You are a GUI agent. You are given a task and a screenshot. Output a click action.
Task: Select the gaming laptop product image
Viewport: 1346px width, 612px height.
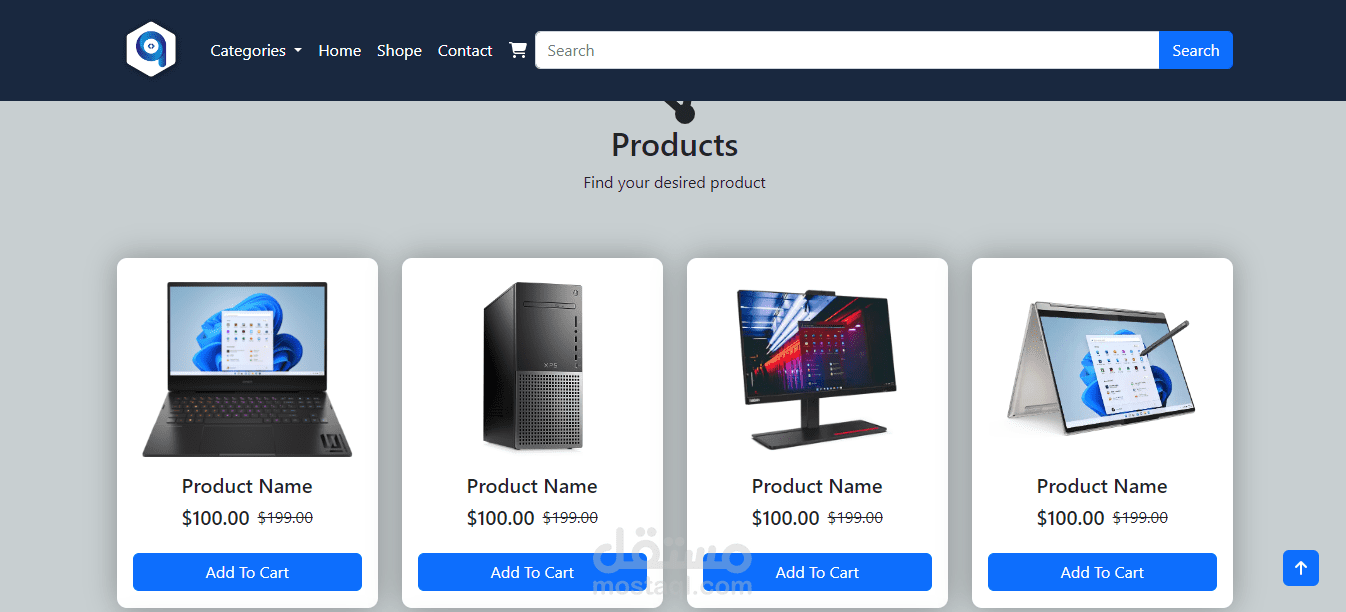coord(247,369)
